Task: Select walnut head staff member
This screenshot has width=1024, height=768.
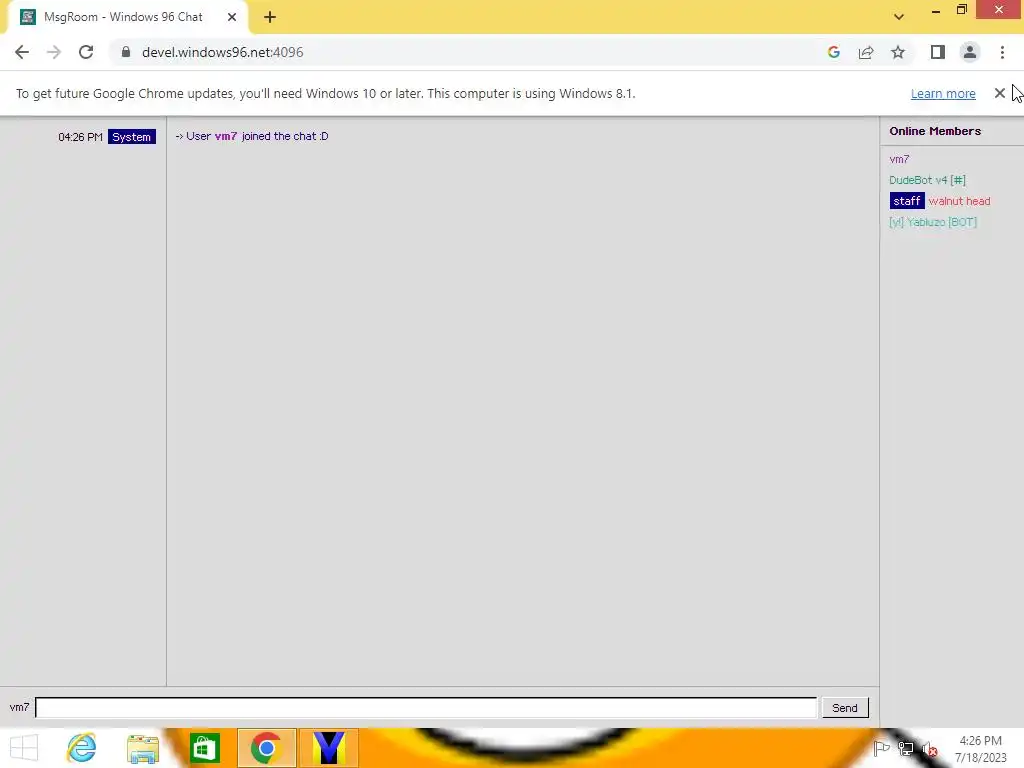Action: click(x=959, y=200)
